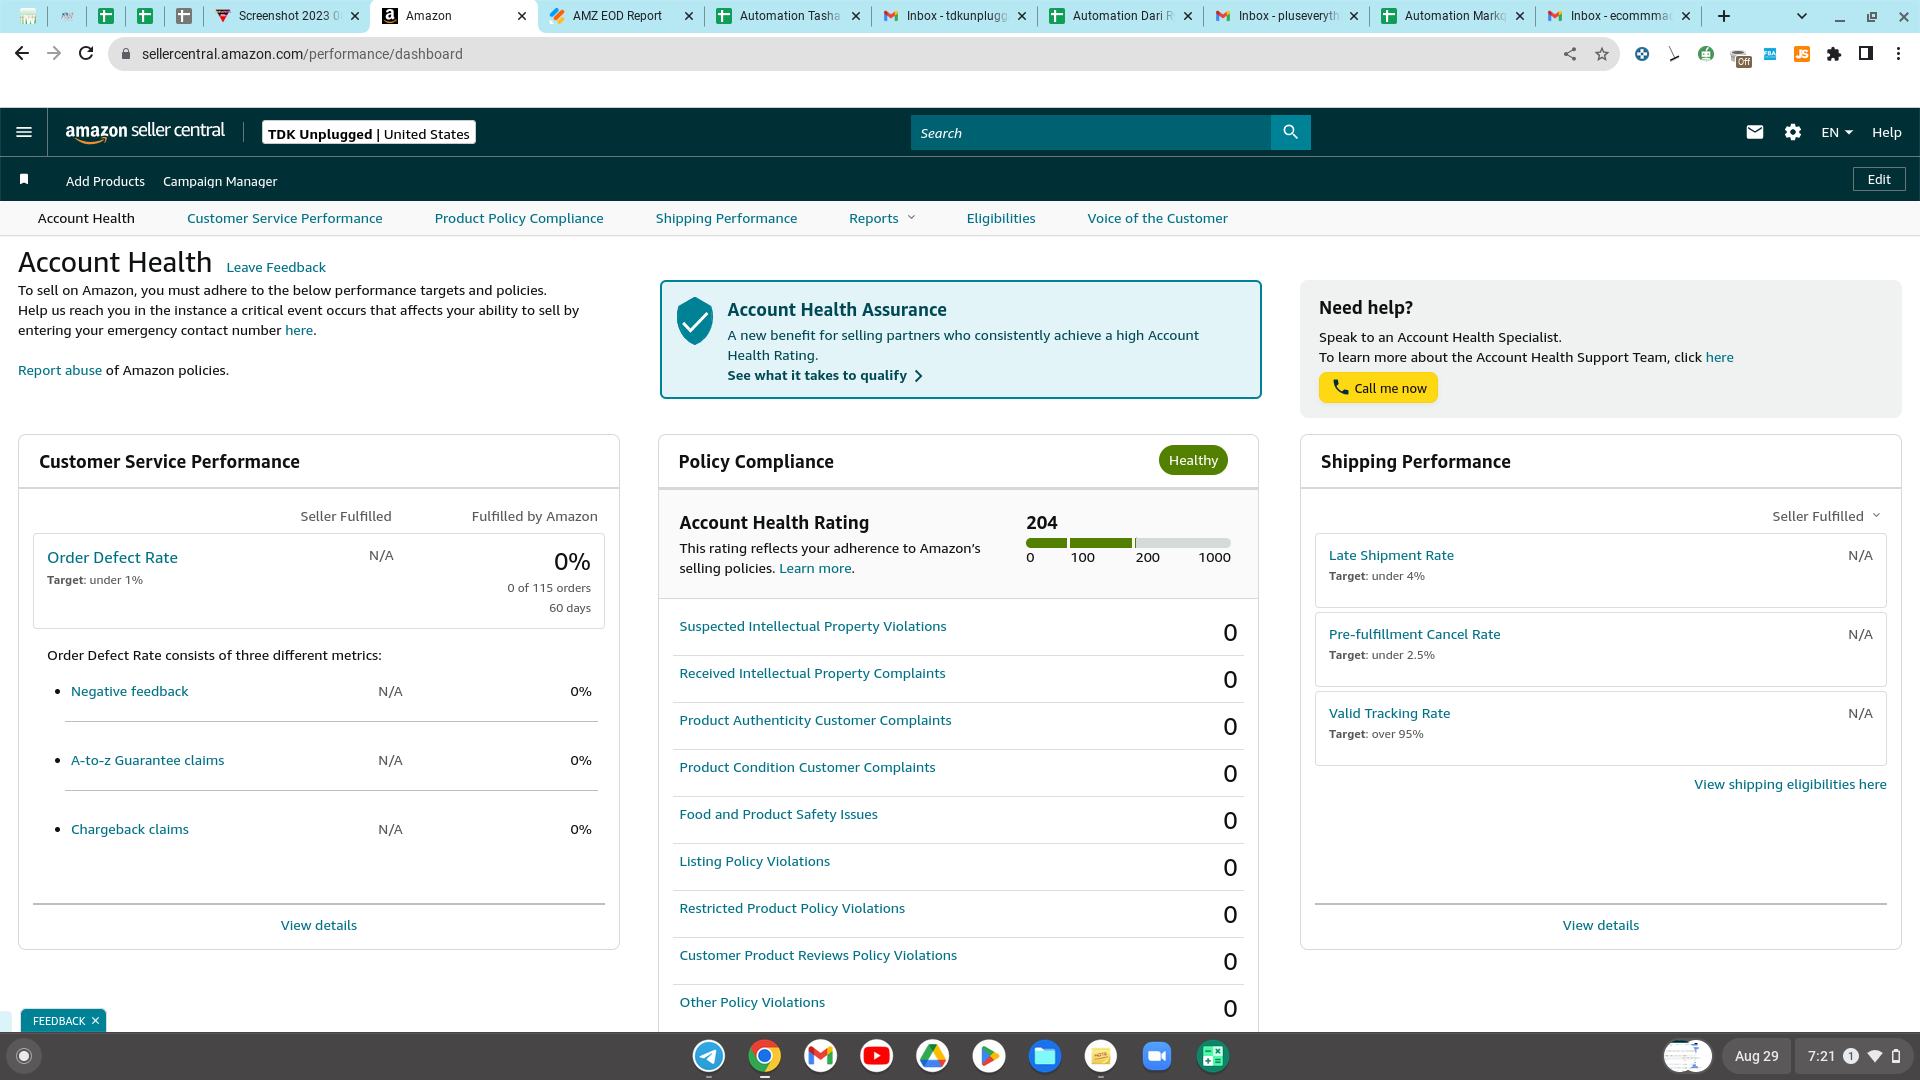Click the blue FBA extension icon

pyautogui.click(x=1770, y=54)
